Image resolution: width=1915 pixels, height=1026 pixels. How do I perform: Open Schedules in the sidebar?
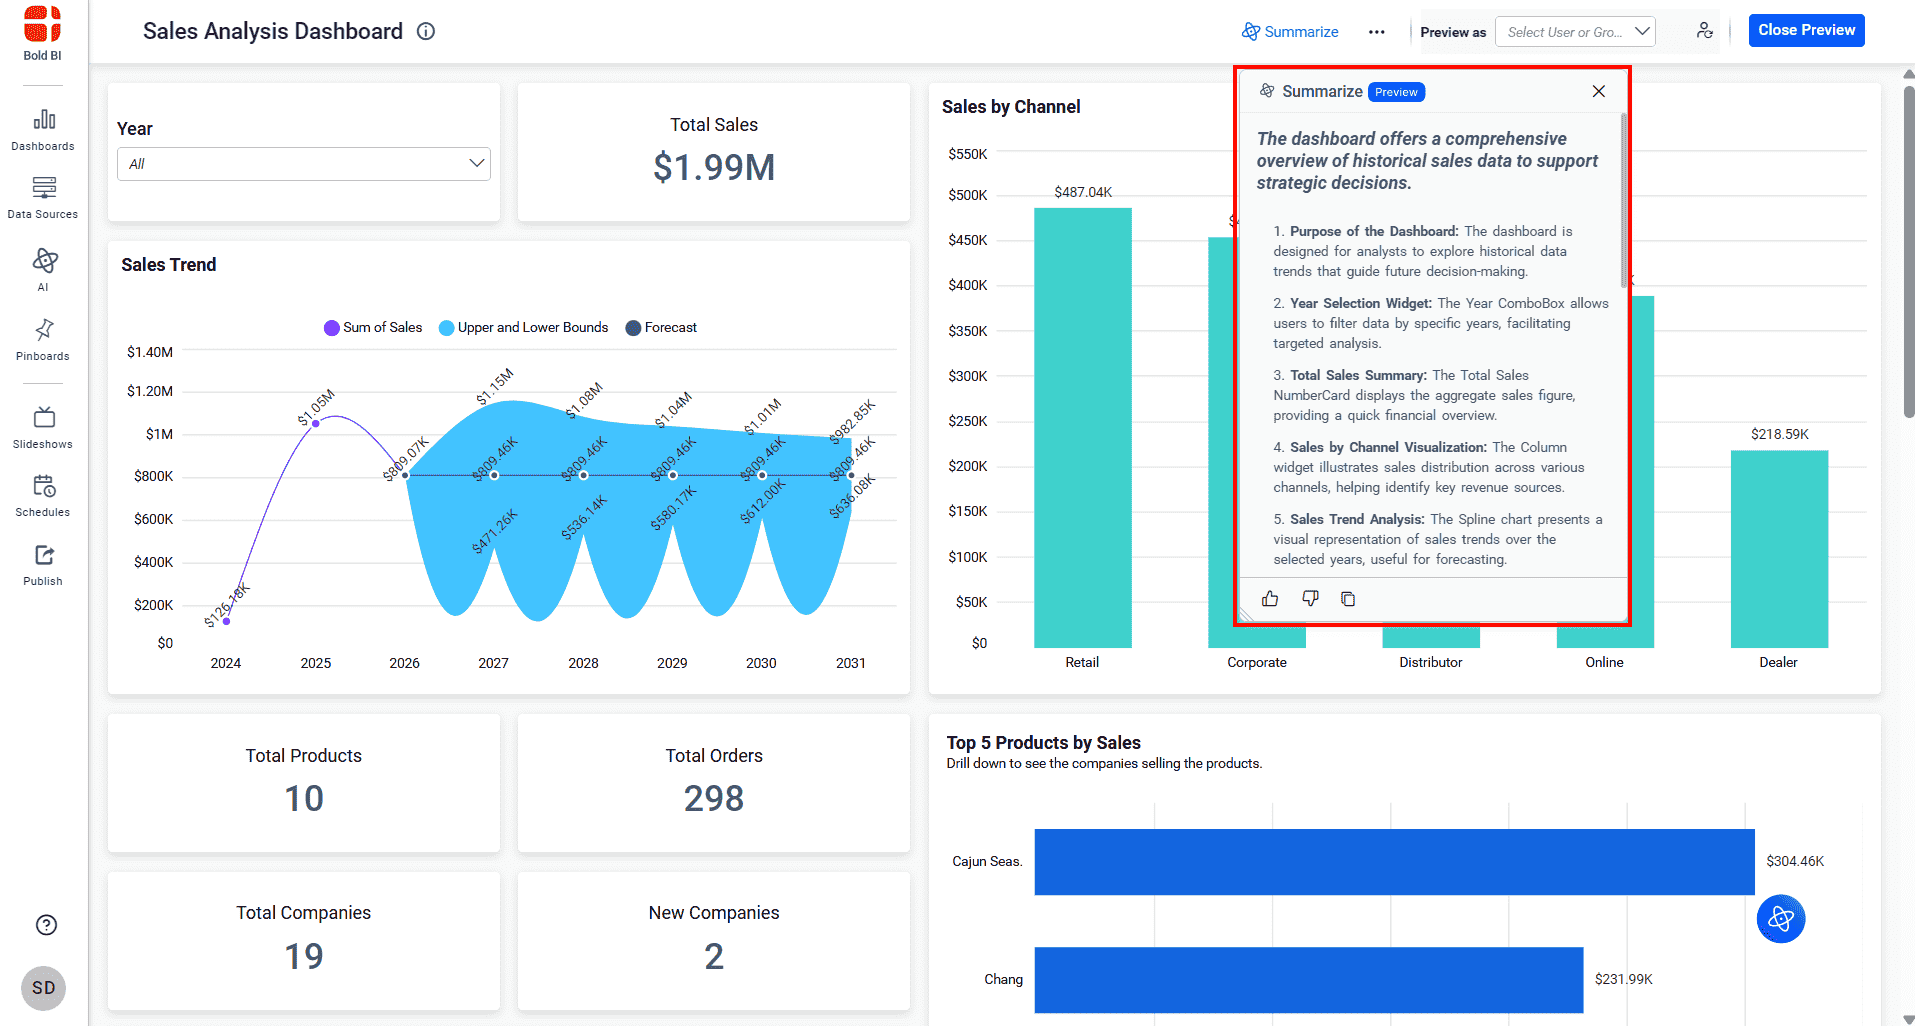tap(43, 496)
